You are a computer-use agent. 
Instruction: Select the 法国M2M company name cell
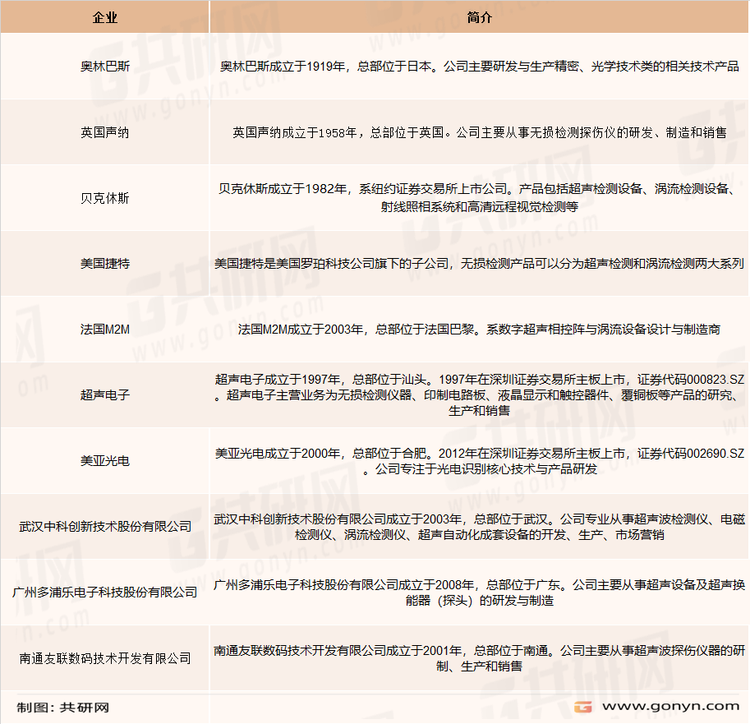click(x=105, y=329)
